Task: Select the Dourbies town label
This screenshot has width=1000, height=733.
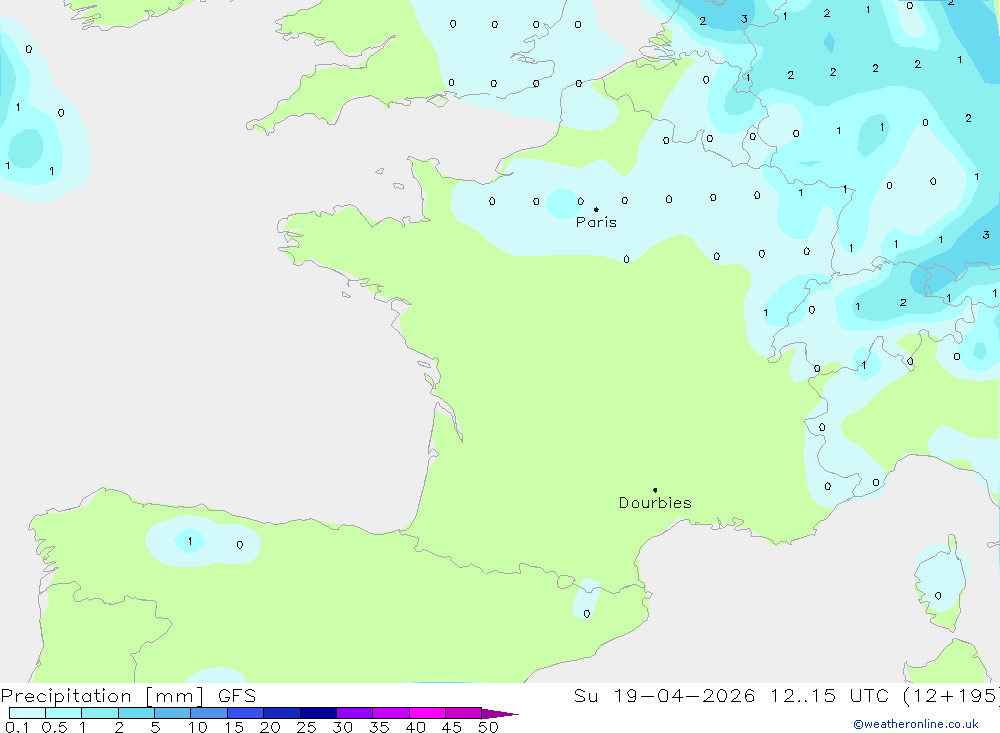Action: click(x=655, y=503)
